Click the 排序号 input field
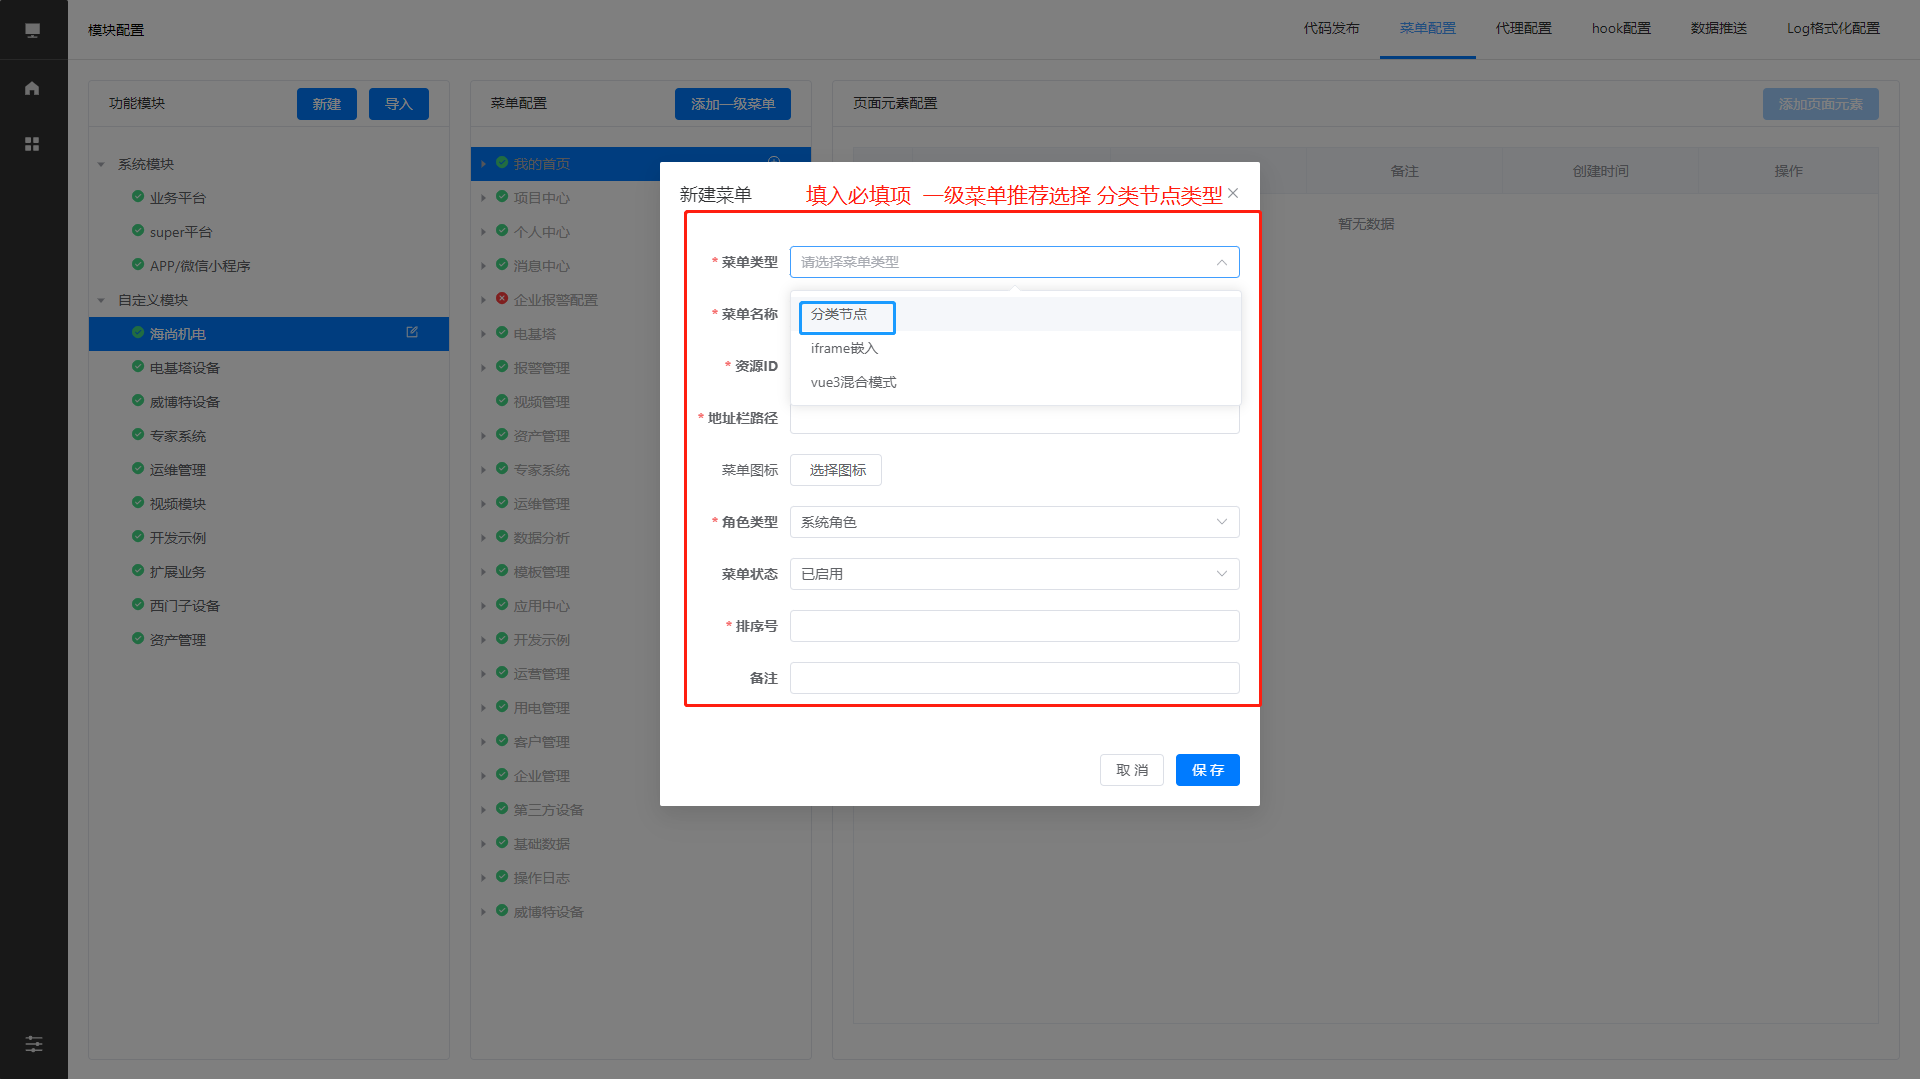The height and width of the screenshot is (1079, 1920). tap(1014, 626)
